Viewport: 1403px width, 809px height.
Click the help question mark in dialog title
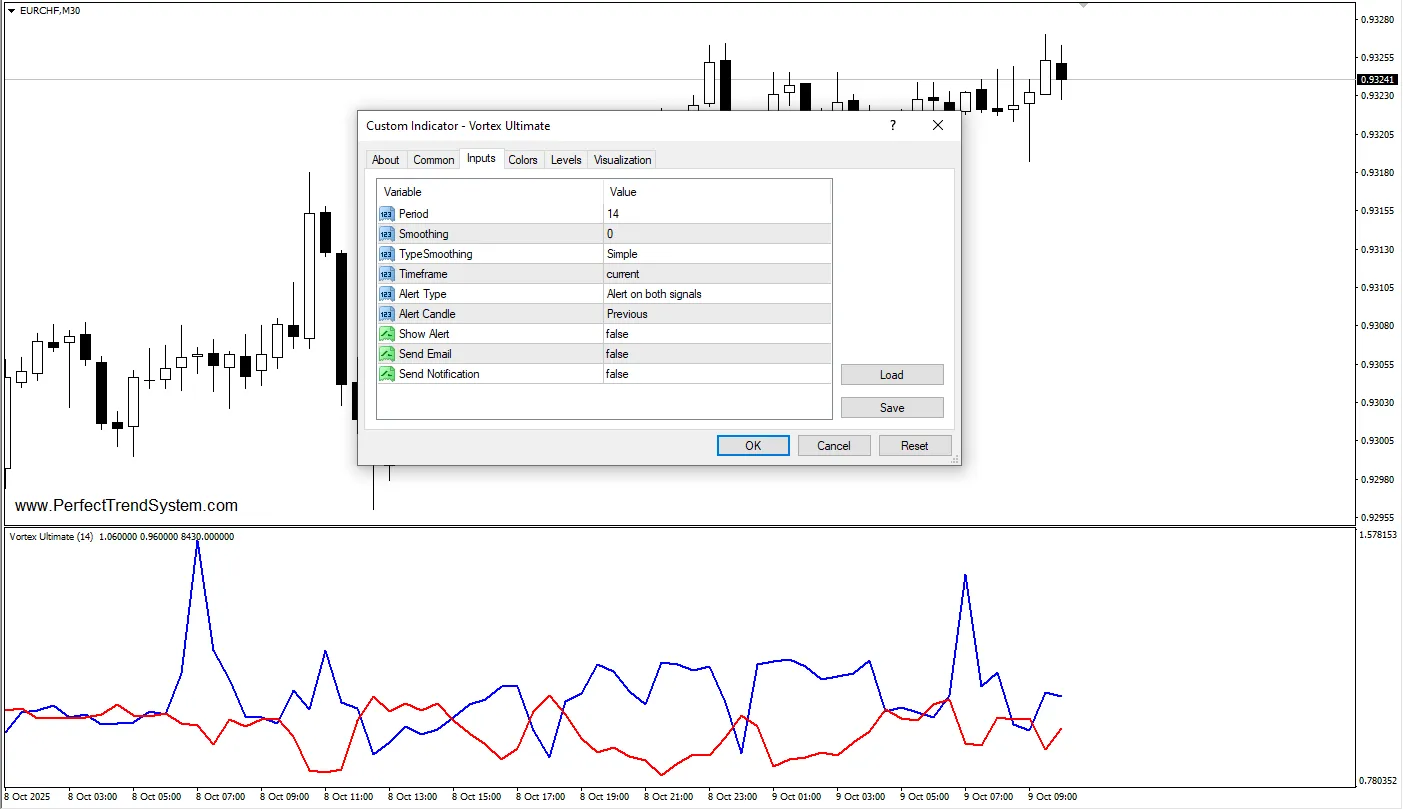[893, 126]
